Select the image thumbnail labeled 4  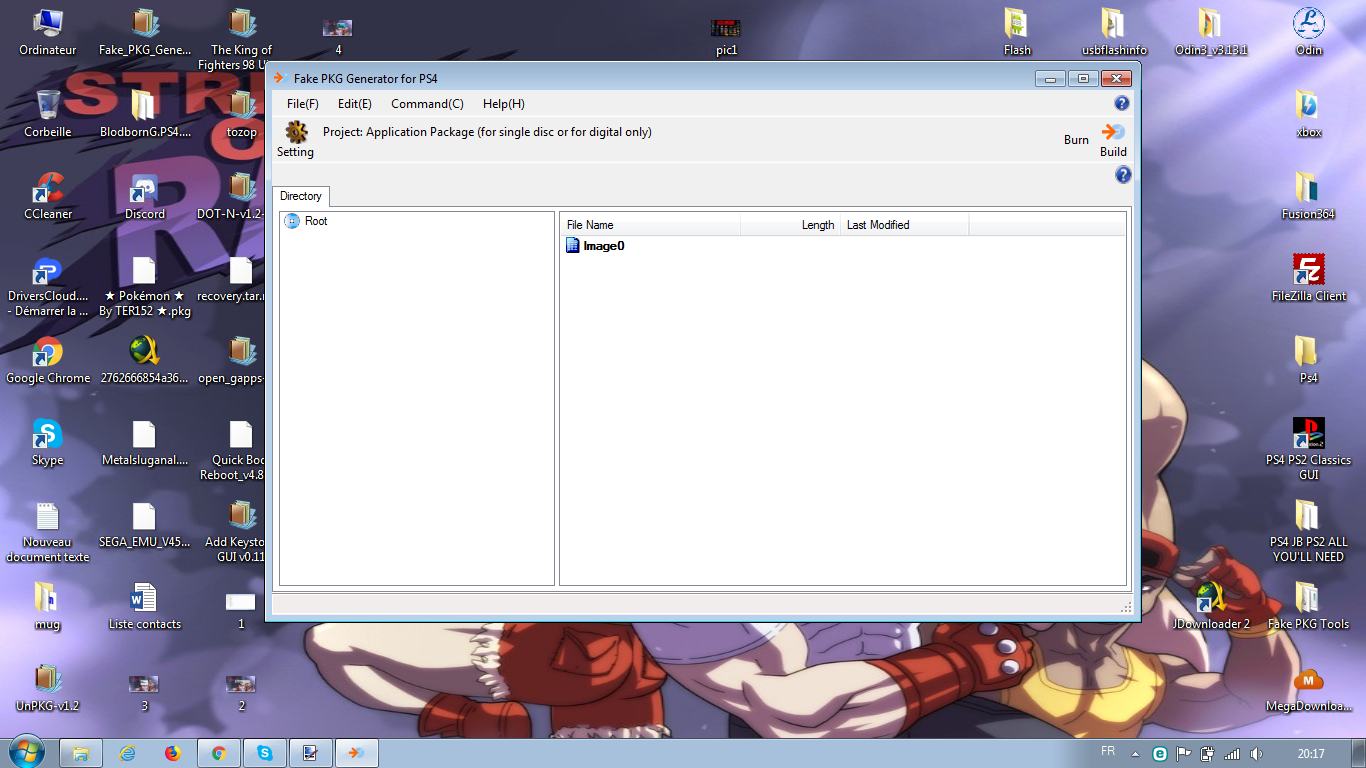pos(338,36)
